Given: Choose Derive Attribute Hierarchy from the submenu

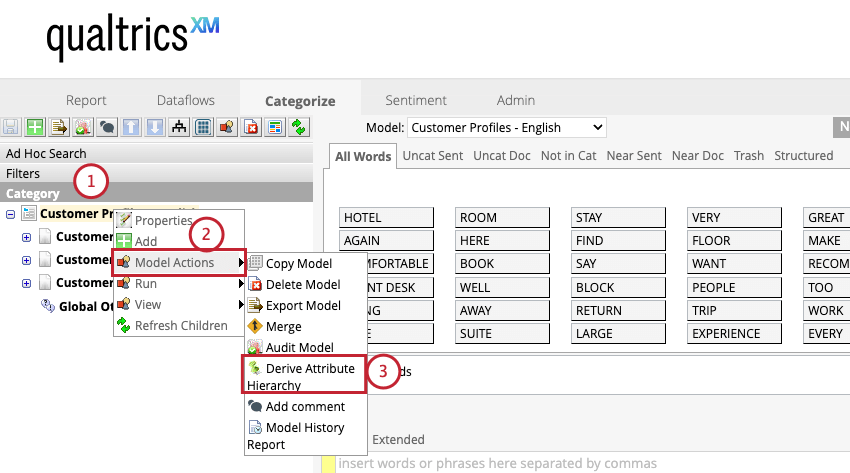Looking at the screenshot, I should click(301, 376).
